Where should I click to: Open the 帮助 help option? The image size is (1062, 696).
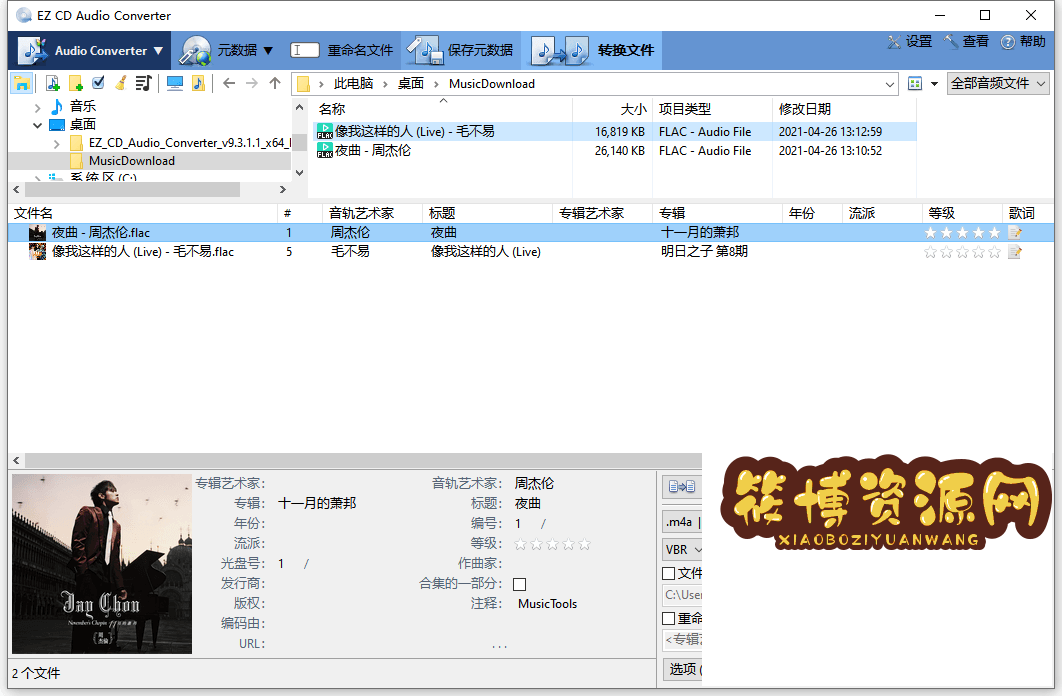(x=1023, y=41)
